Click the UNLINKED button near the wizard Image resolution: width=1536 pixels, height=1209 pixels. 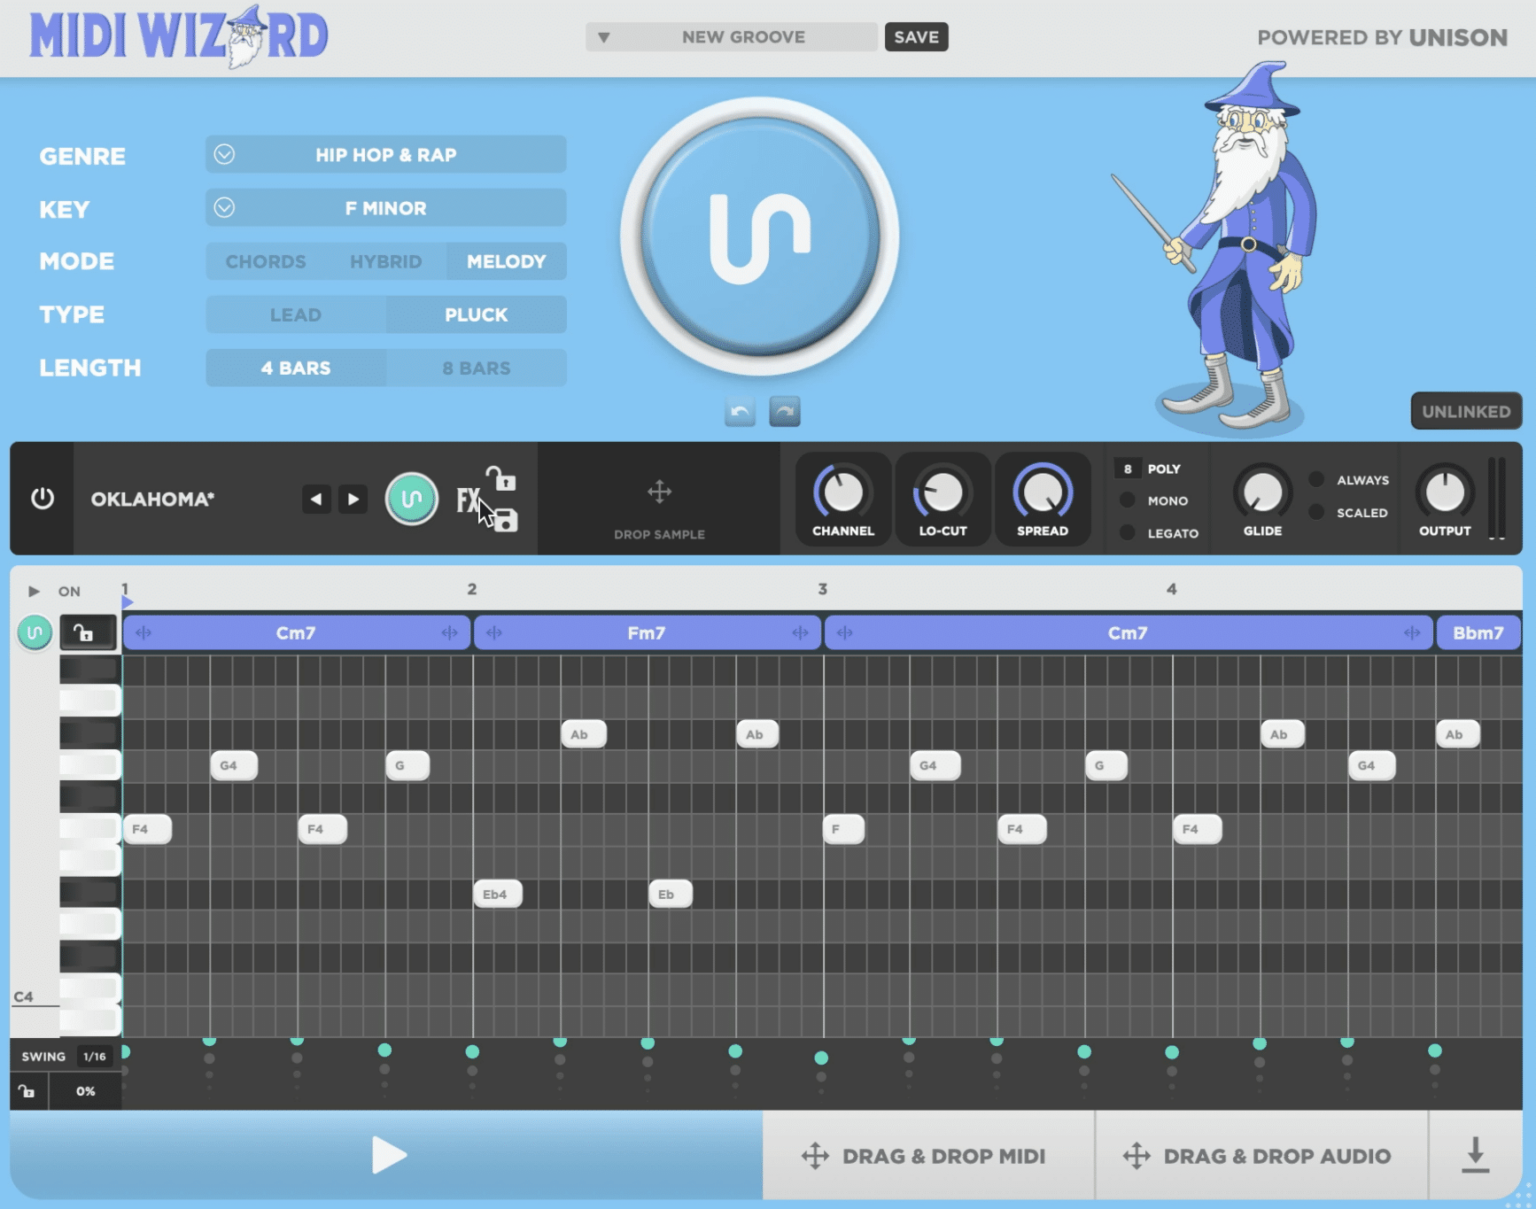tap(1465, 410)
